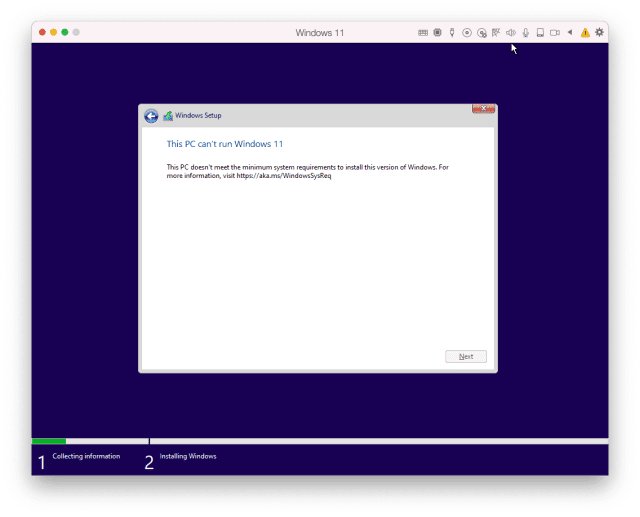This screenshot has width=640, height=517.
Task: Click the Windows Setup icon in dialog title
Action: click(x=168, y=116)
